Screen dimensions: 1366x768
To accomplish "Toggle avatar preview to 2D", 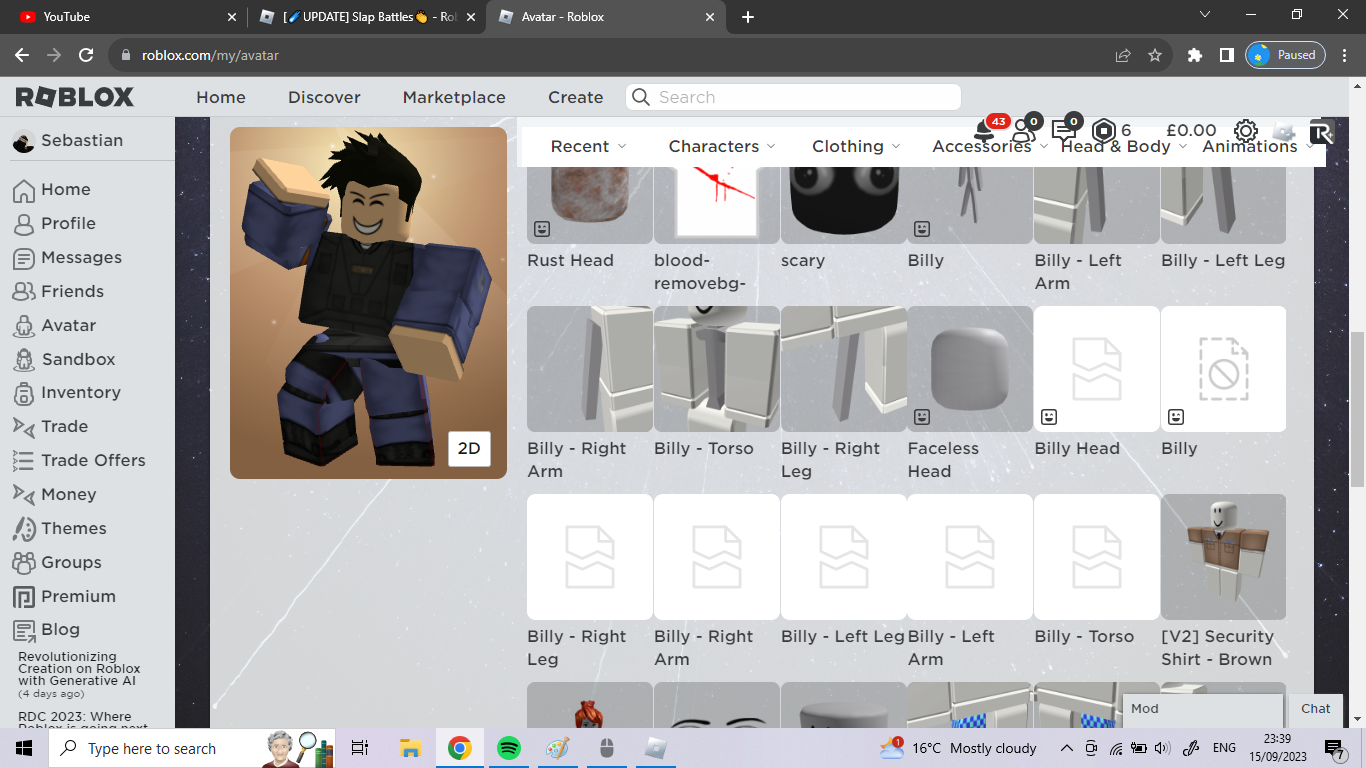I will point(469,449).
